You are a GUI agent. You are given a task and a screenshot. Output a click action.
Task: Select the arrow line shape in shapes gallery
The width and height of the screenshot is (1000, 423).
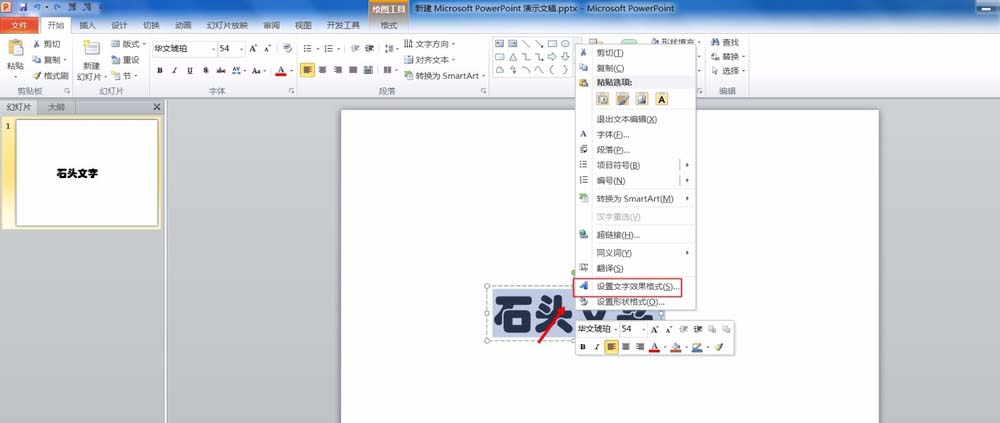[539, 44]
